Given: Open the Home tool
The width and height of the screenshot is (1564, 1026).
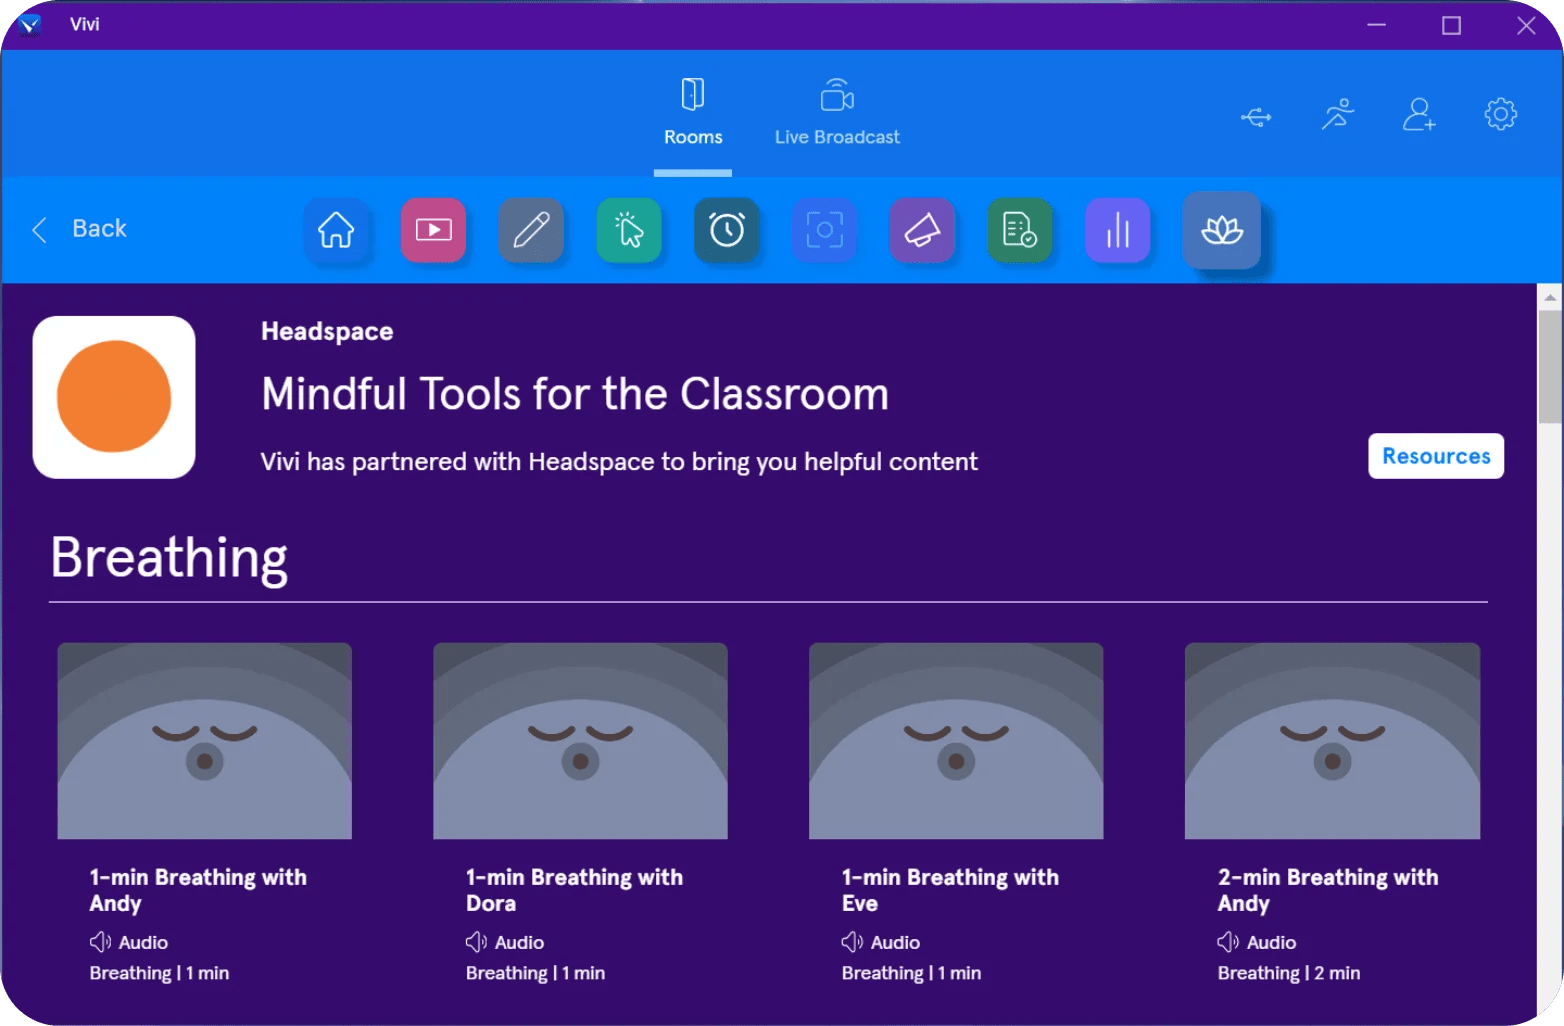Looking at the screenshot, I should [x=336, y=231].
